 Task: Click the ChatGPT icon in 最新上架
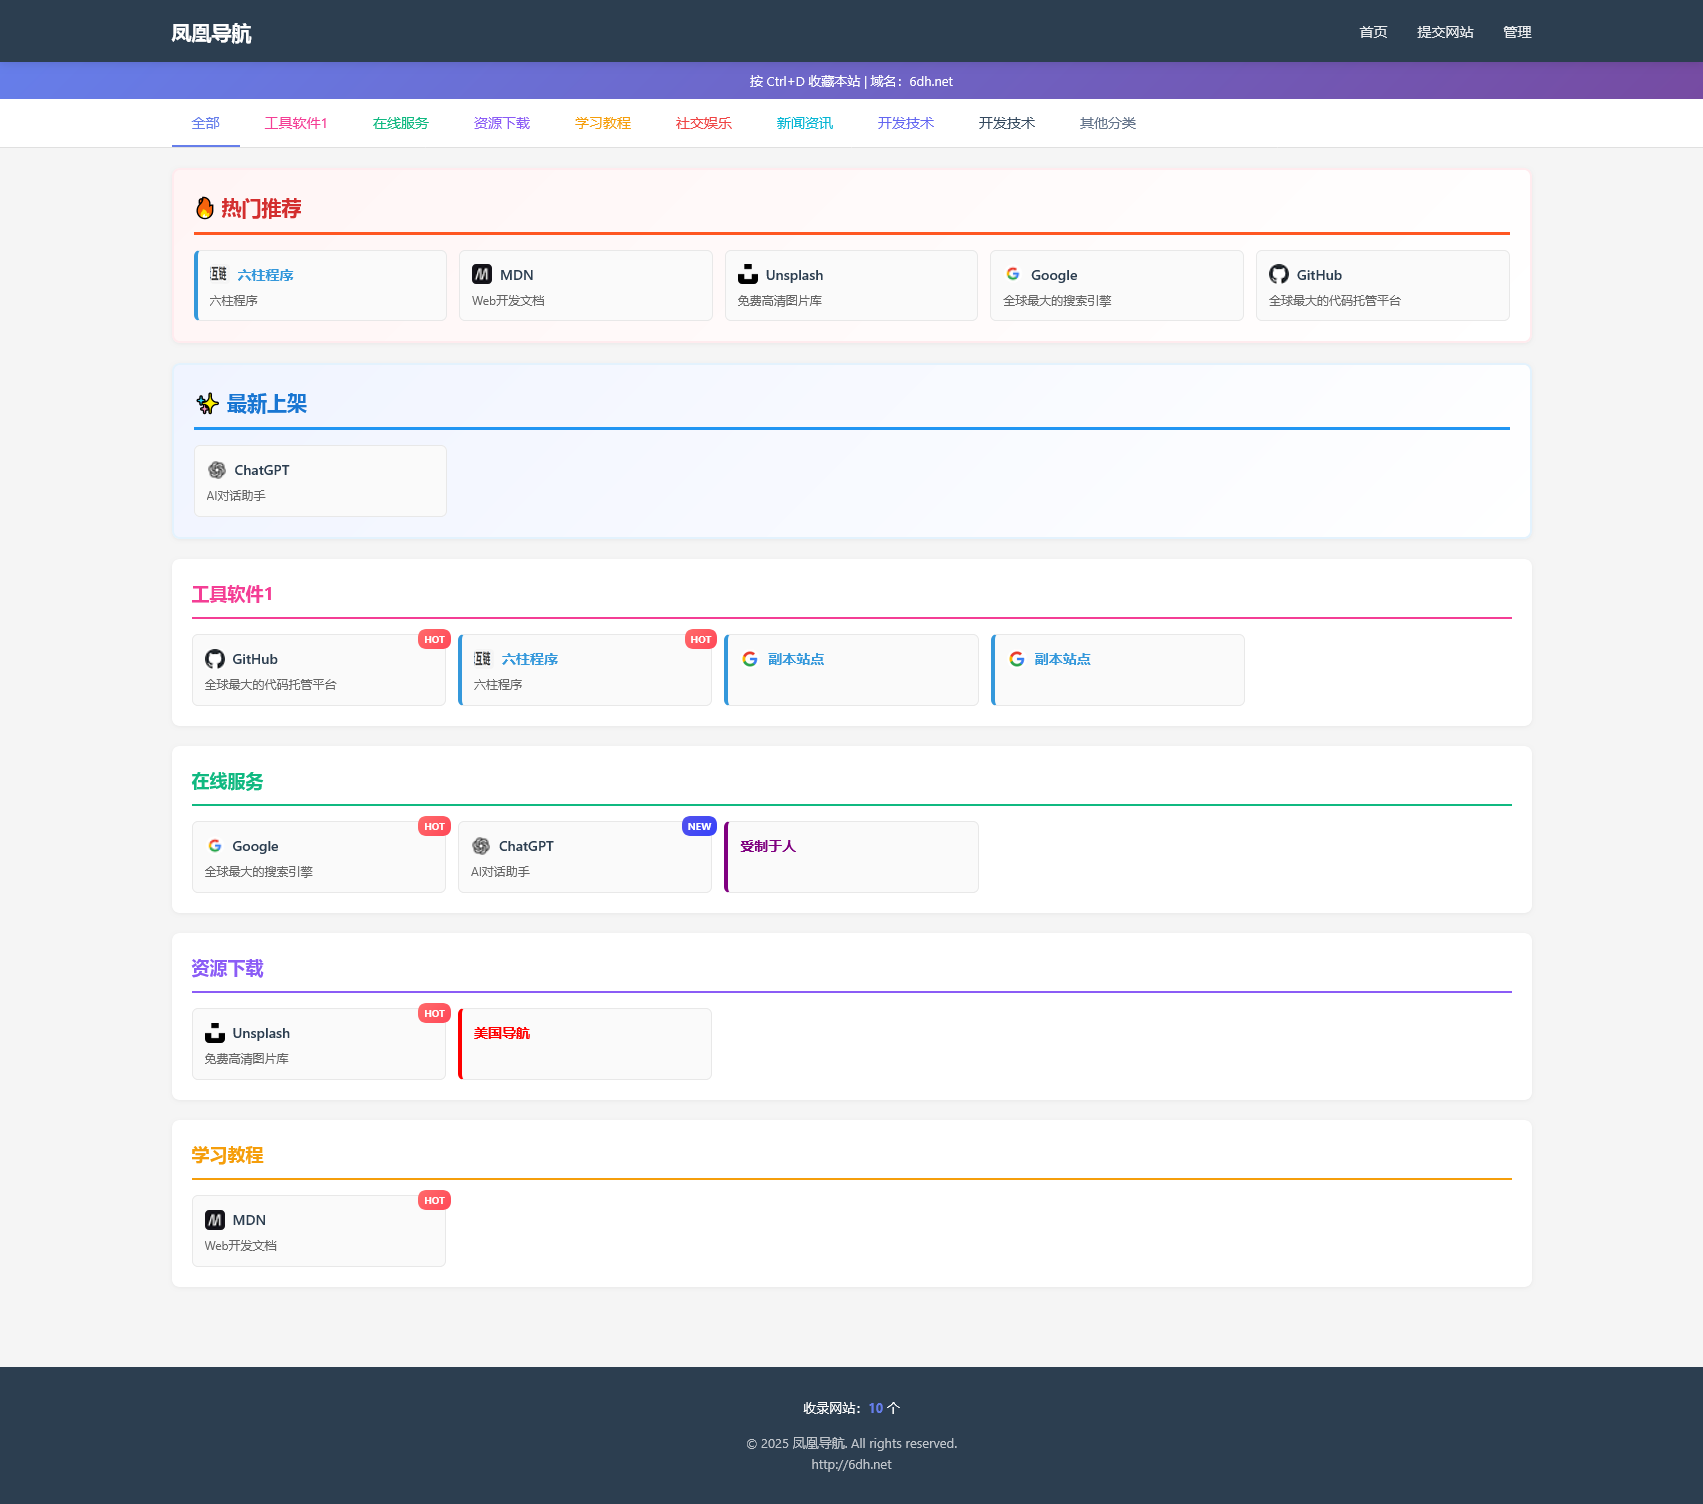pyautogui.click(x=217, y=470)
